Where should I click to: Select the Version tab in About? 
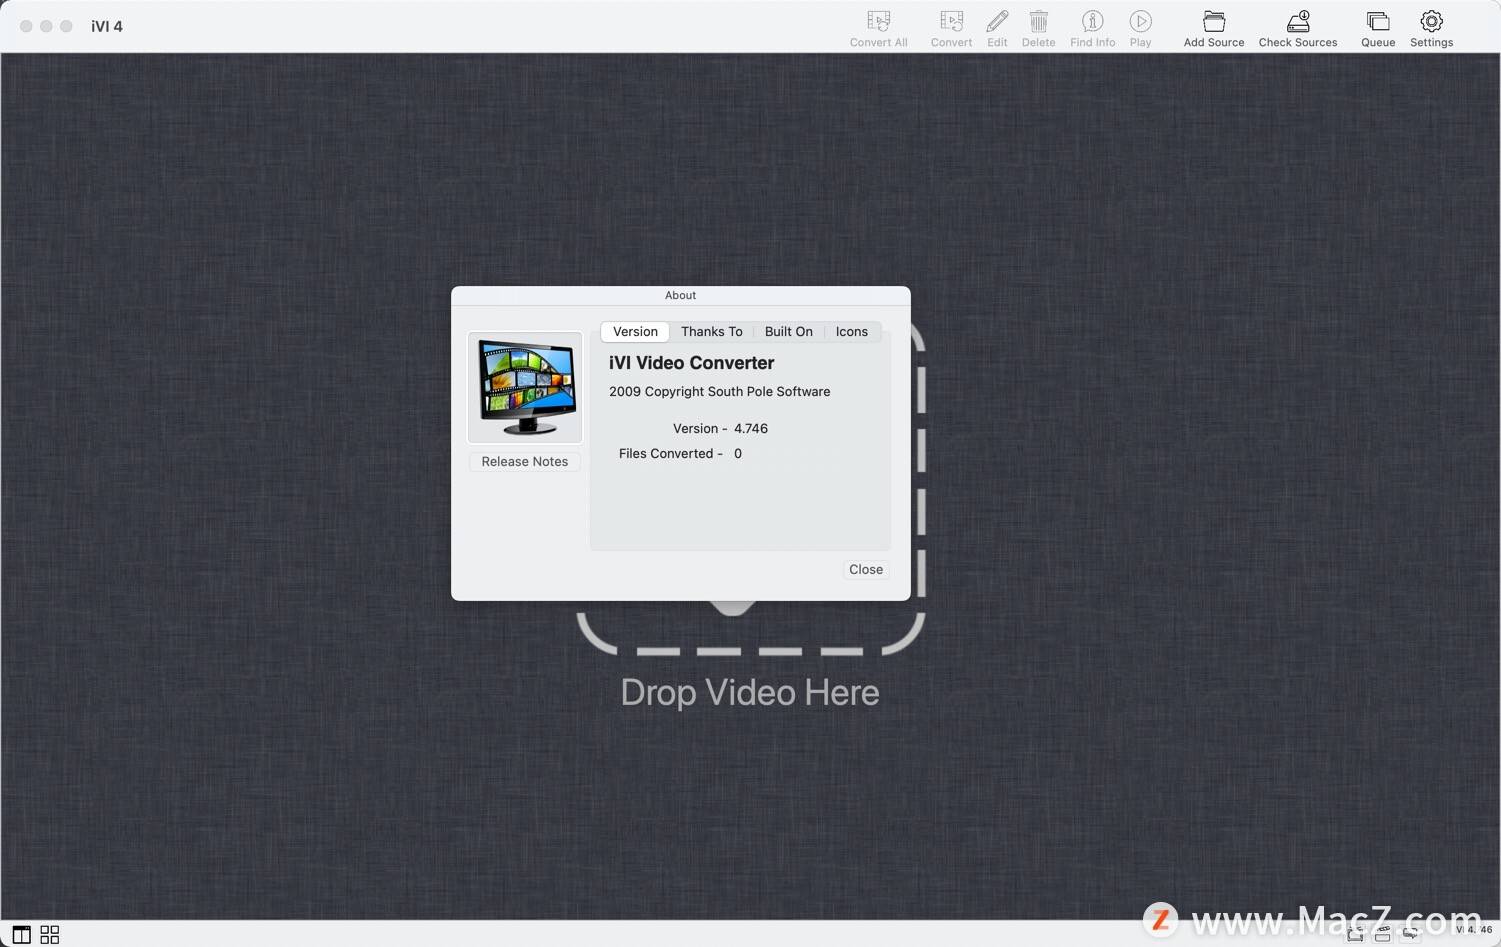point(635,332)
